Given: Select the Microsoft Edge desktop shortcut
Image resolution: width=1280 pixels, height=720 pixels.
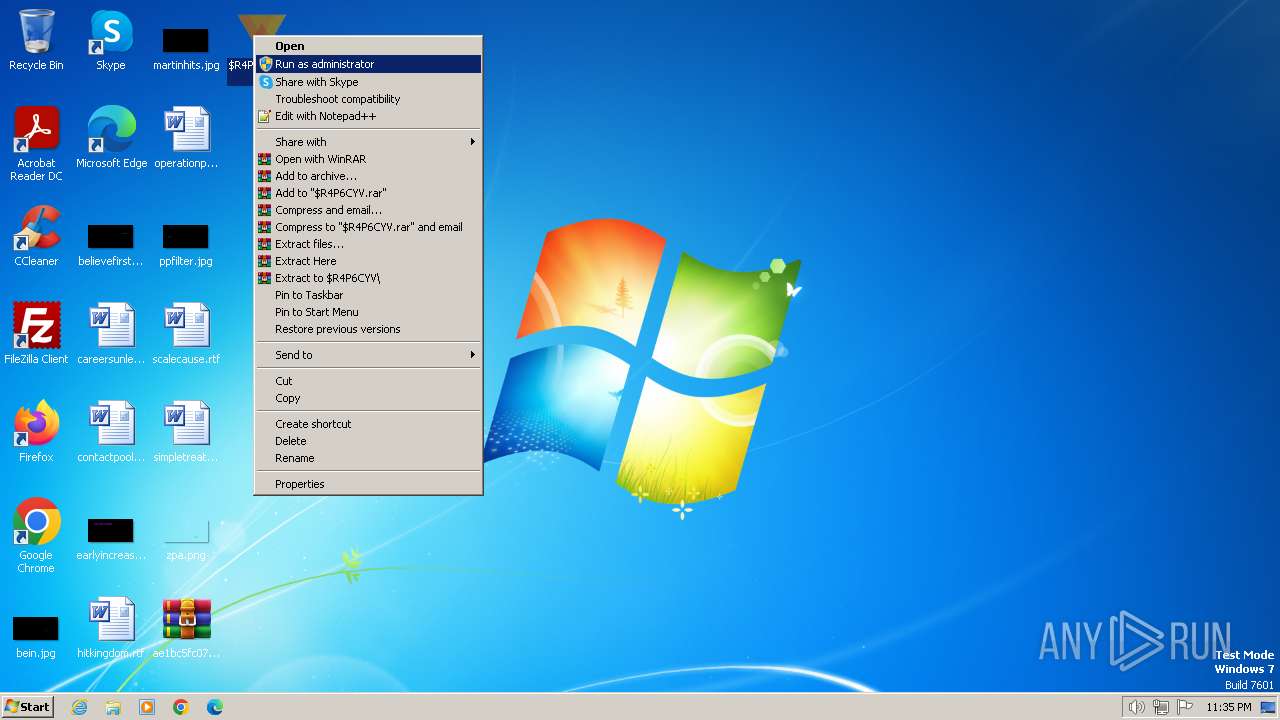Looking at the screenshot, I should [111, 138].
